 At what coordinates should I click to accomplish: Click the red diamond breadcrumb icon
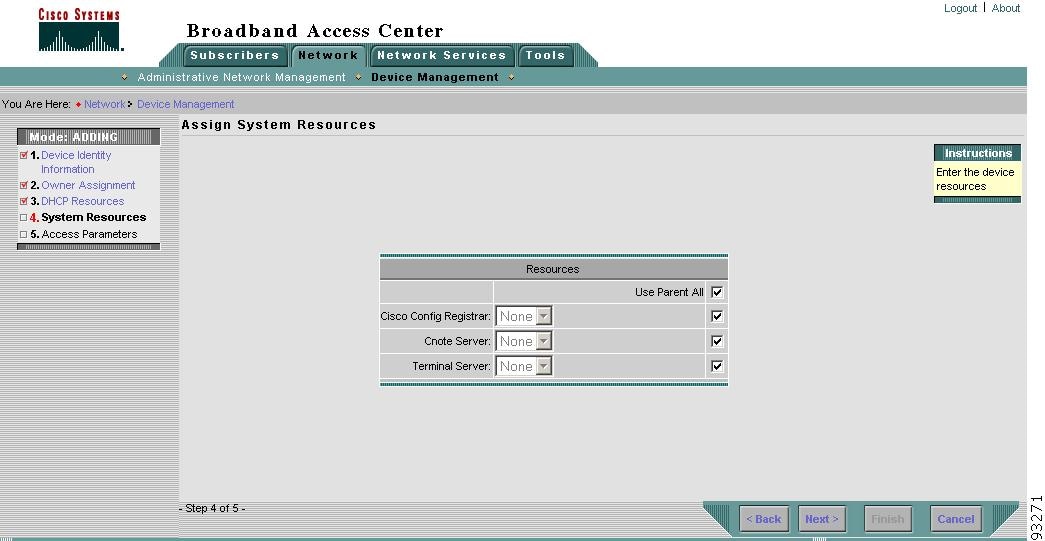click(x=79, y=105)
